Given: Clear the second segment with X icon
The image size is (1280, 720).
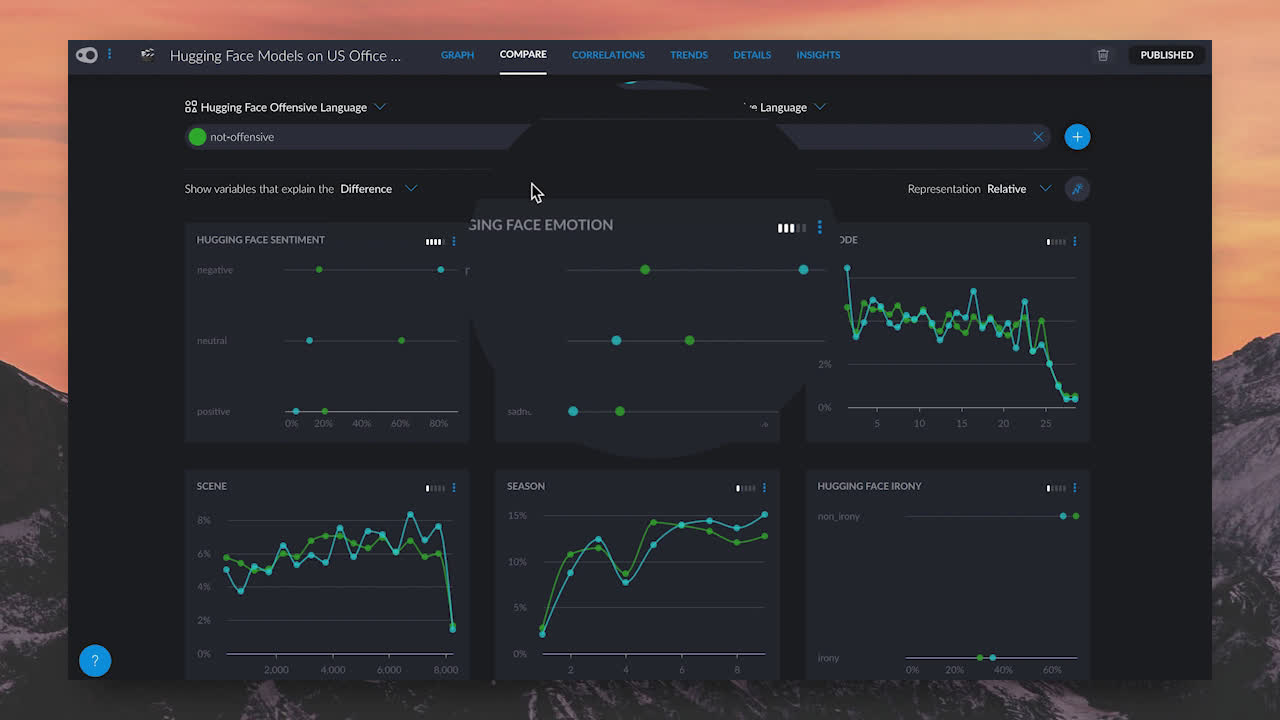Looking at the screenshot, I should [x=1038, y=137].
